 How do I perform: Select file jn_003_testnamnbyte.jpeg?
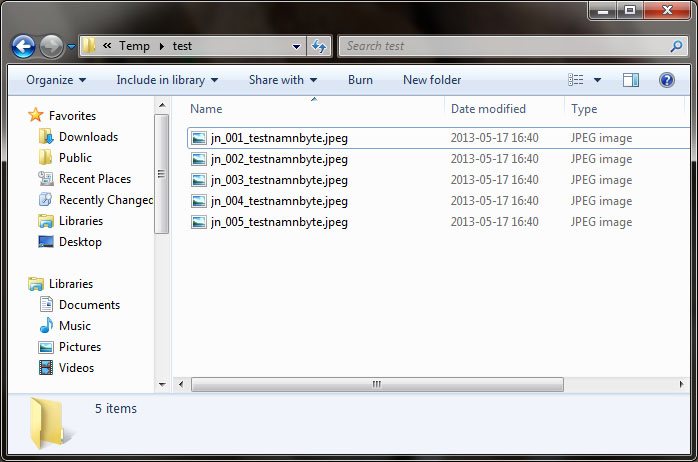pyautogui.click(x=279, y=180)
